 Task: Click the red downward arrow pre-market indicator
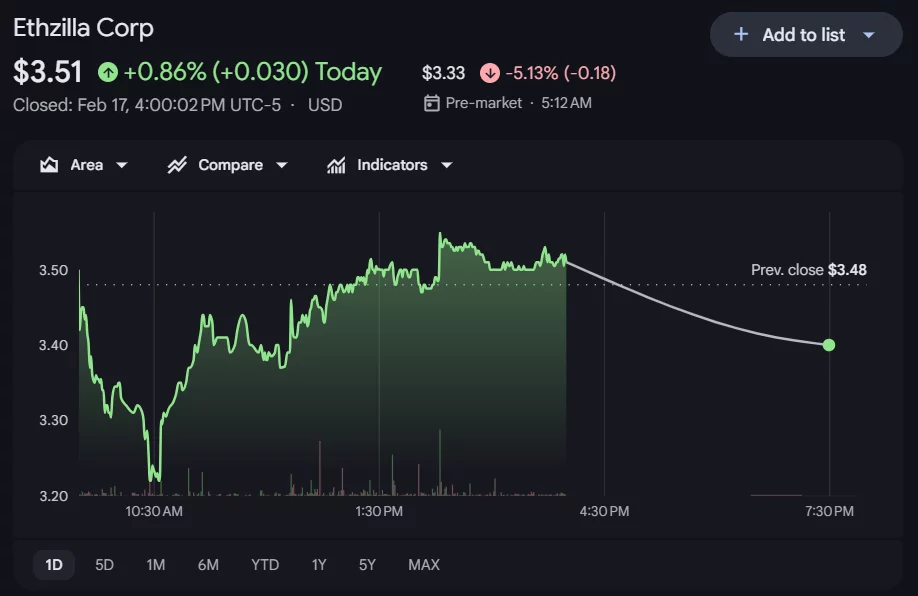point(489,72)
